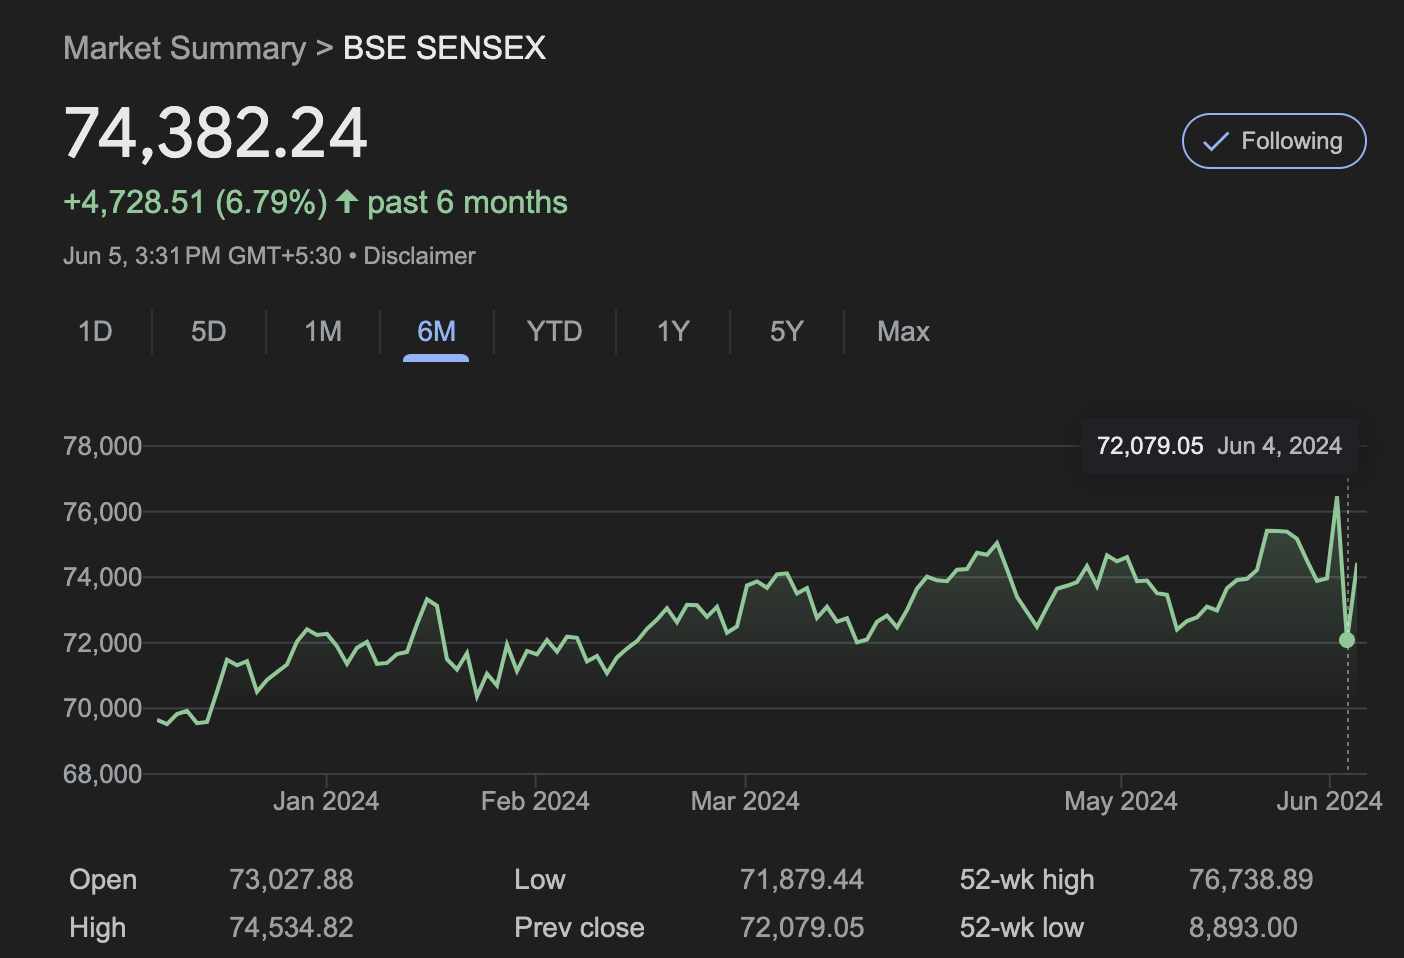
Task: Click the chart peak near Jun 2024
Action: coord(1337,498)
